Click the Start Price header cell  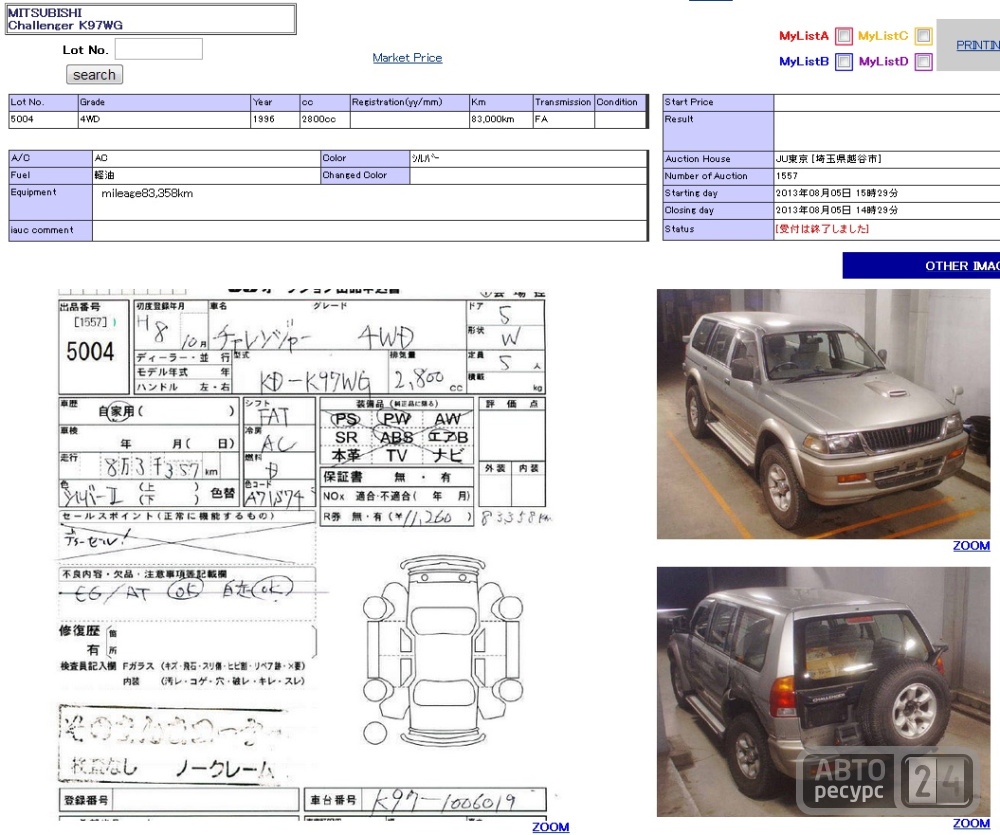pos(718,102)
